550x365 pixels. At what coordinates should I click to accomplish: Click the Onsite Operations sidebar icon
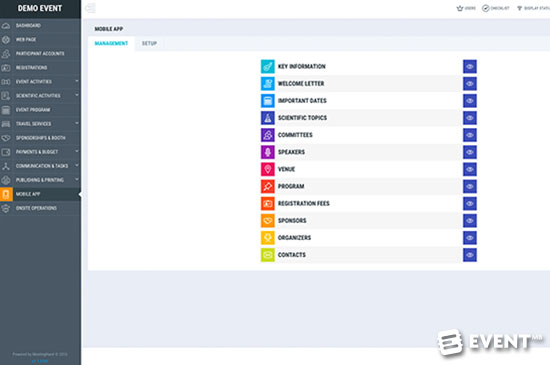(6, 208)
